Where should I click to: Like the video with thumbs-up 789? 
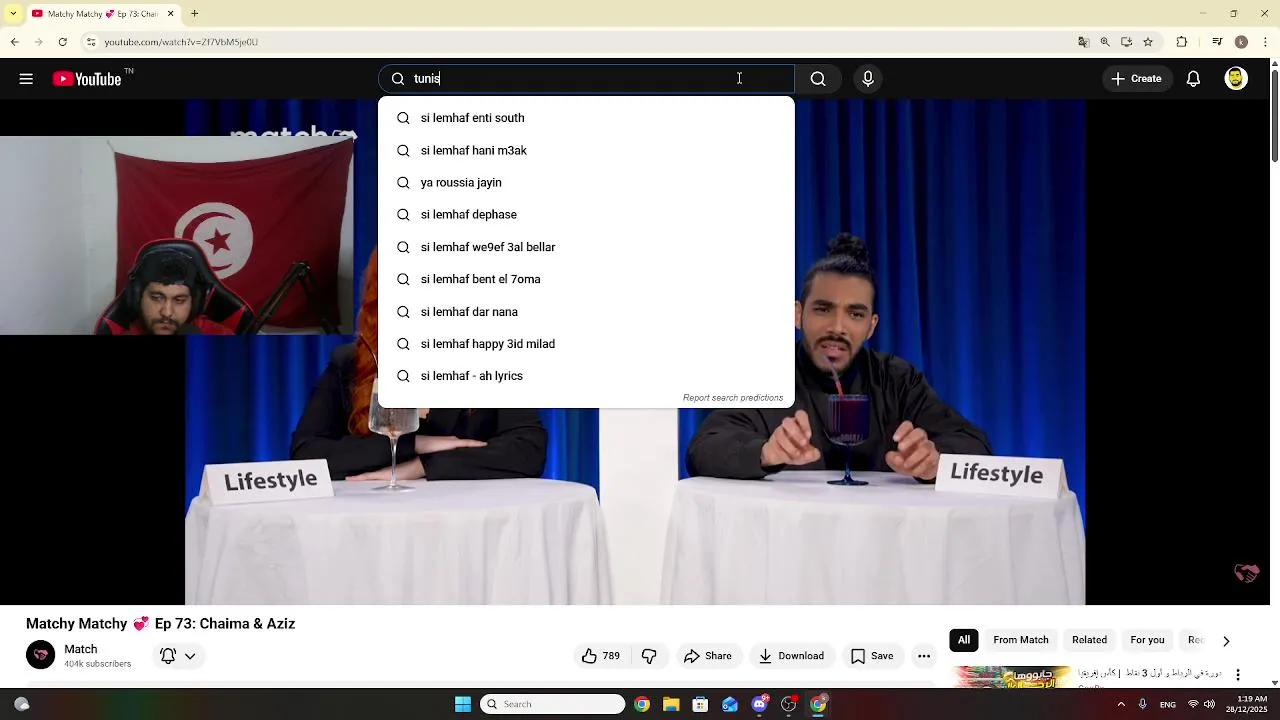(600, 656)
